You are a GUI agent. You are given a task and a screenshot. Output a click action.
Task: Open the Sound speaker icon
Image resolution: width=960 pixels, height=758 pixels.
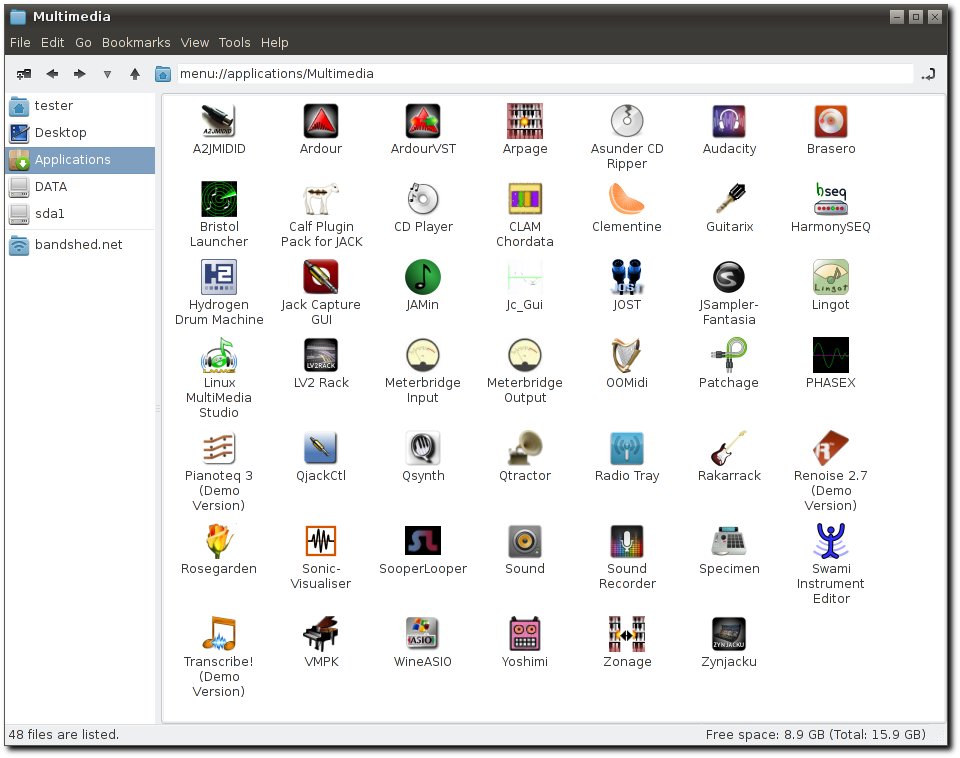tap(525, 541)
